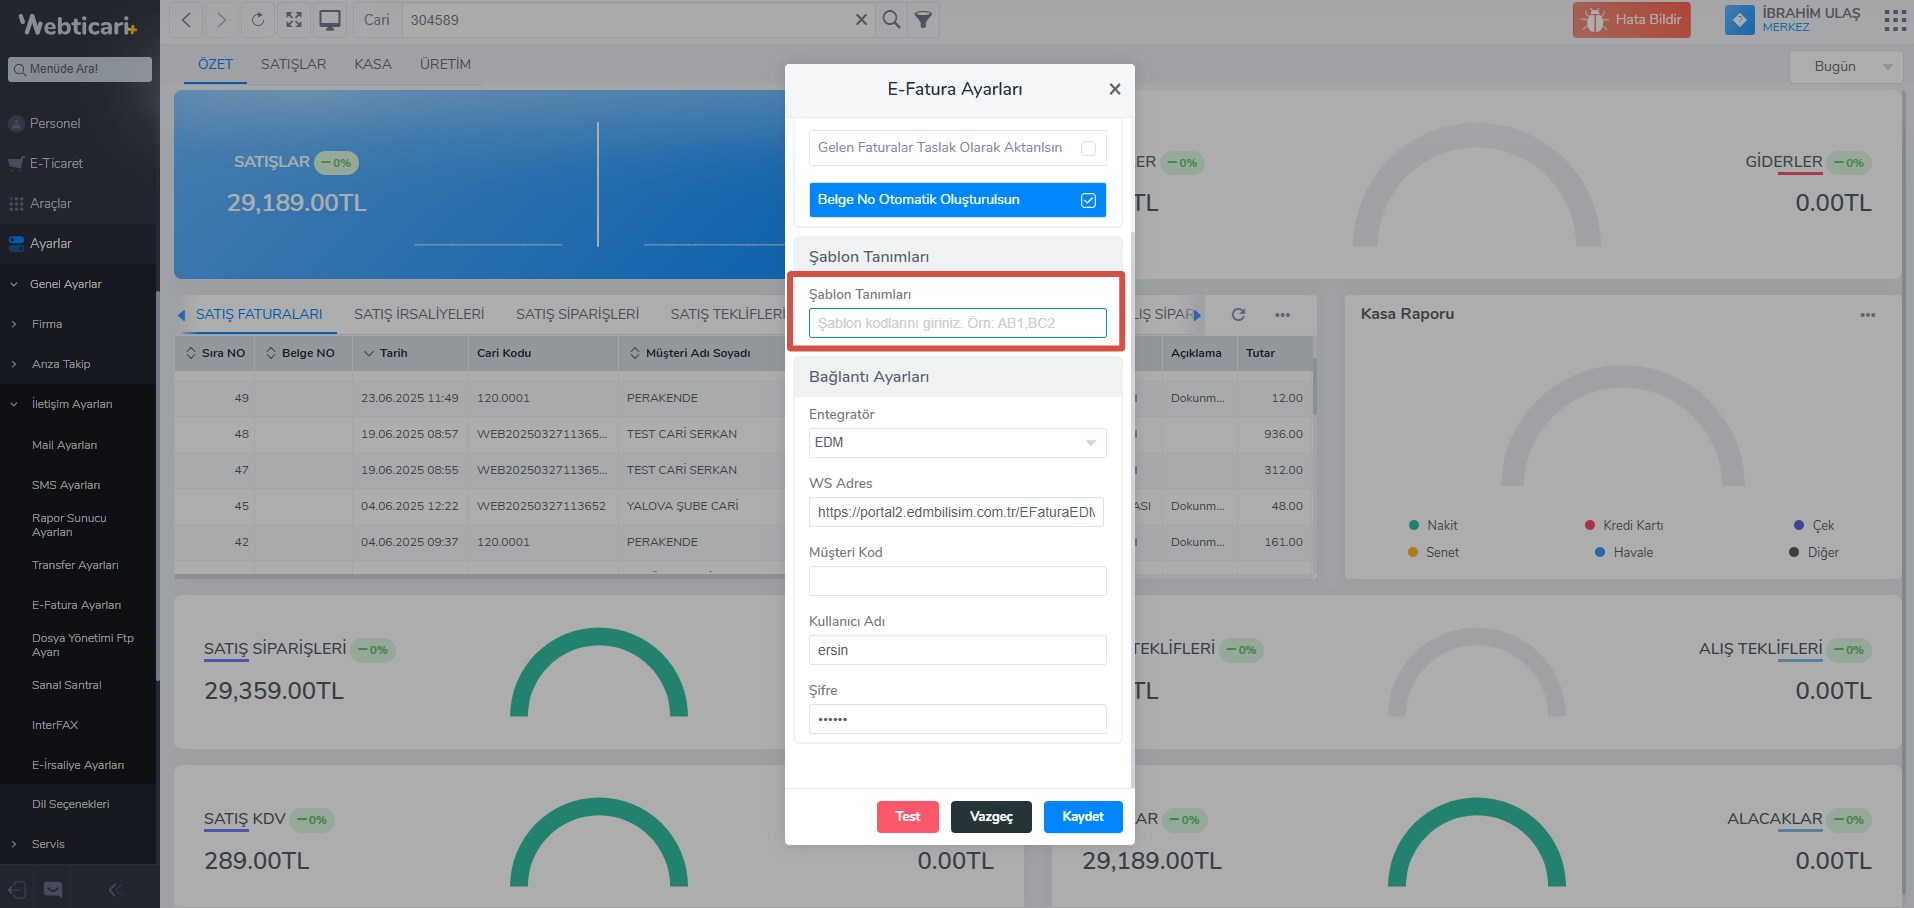
Task: Click the search magnifier icon
Action: (891, 20)
